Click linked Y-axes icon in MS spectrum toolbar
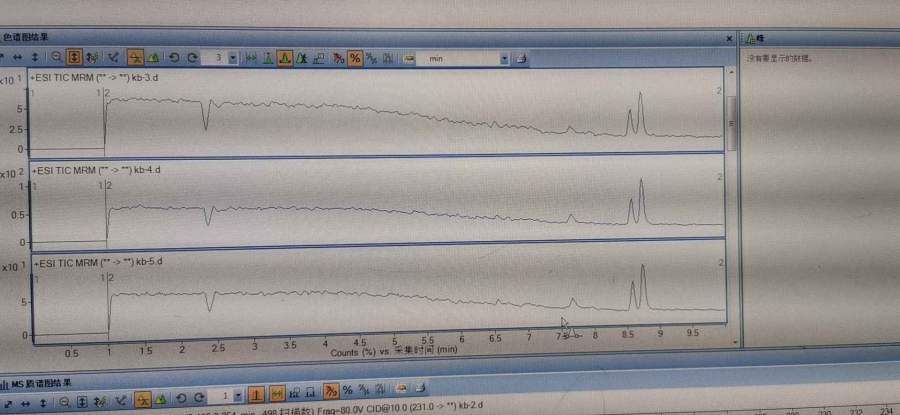The image size is (900, 415). [x=100, y=402]
